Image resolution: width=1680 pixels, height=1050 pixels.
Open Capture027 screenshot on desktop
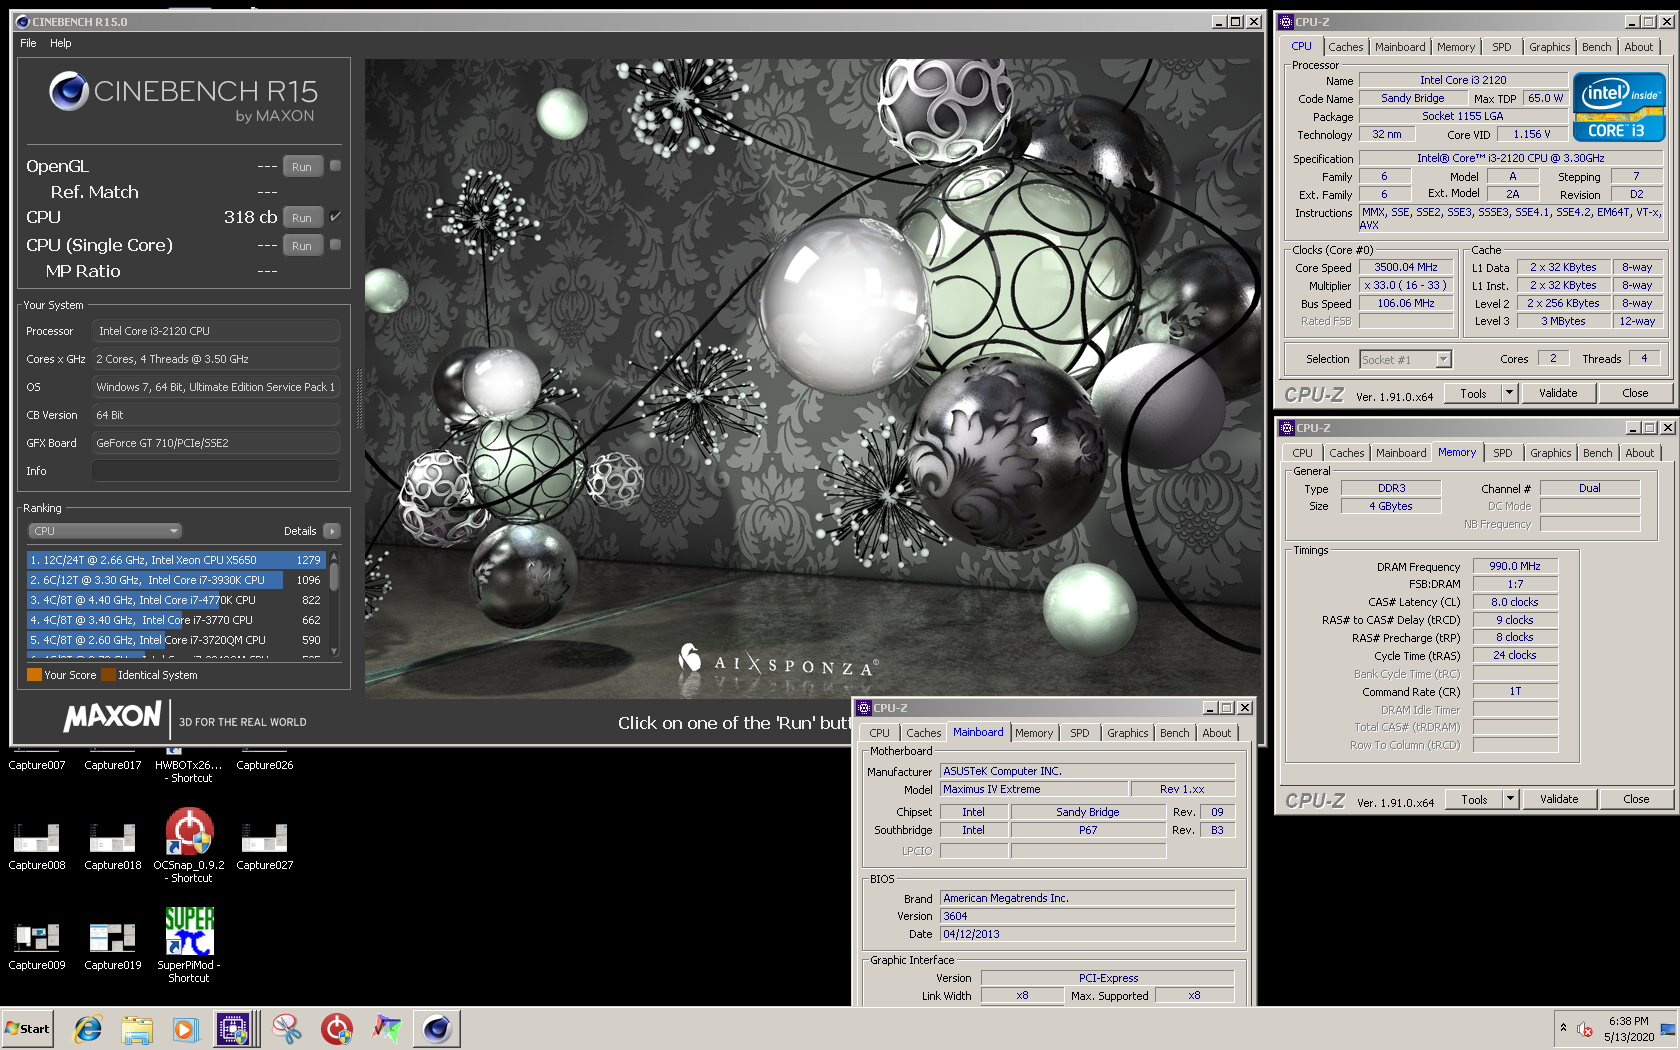(x=265, y=845)
